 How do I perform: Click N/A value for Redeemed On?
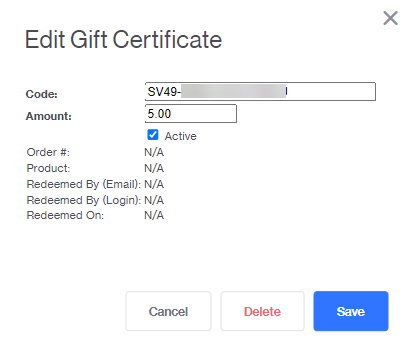154,215
